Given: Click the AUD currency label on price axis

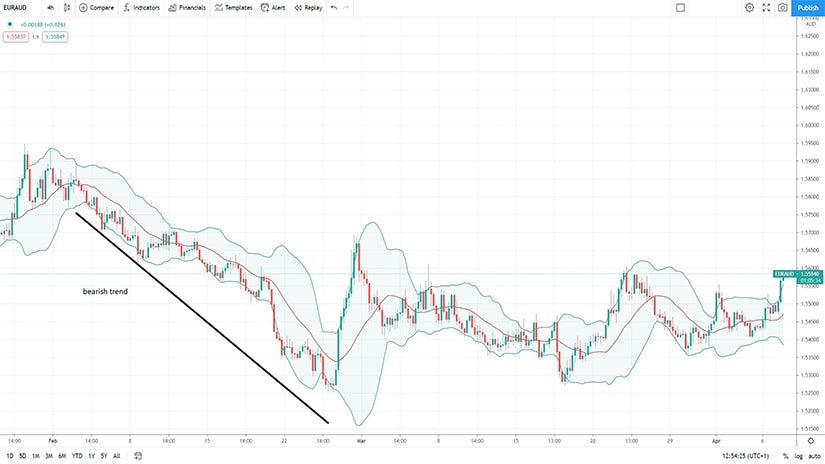Looking at the screenshot, I should point(811,24).
